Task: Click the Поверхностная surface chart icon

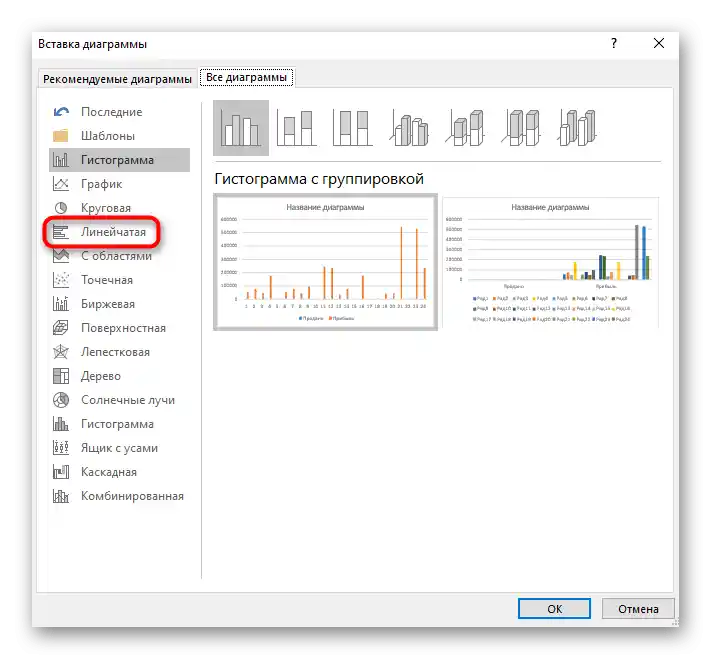Action: [61, 328]
